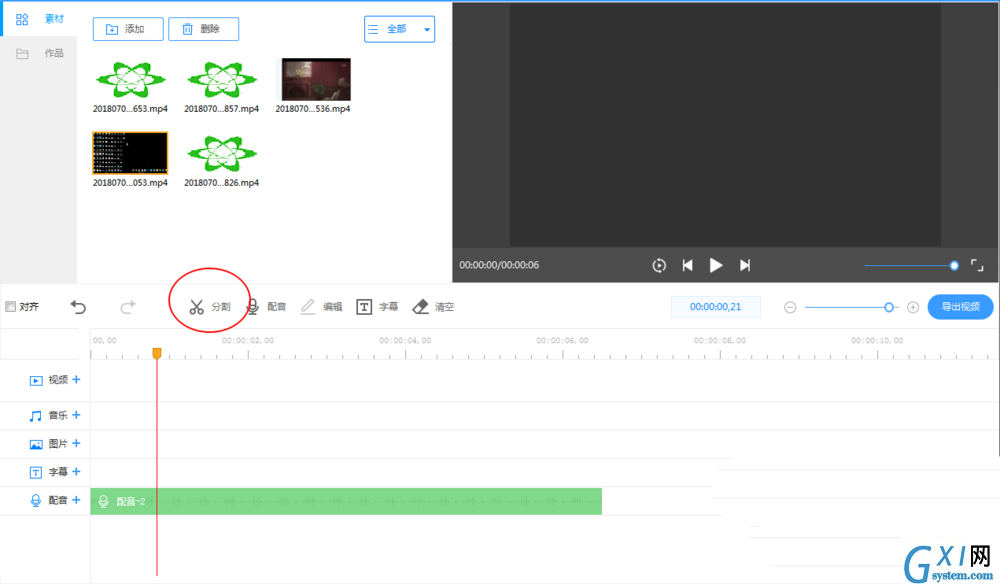Click the 字幕 subtitle tool
Image resolution: width=1000 pixels, height=584 pixels.
pos(377,307)
